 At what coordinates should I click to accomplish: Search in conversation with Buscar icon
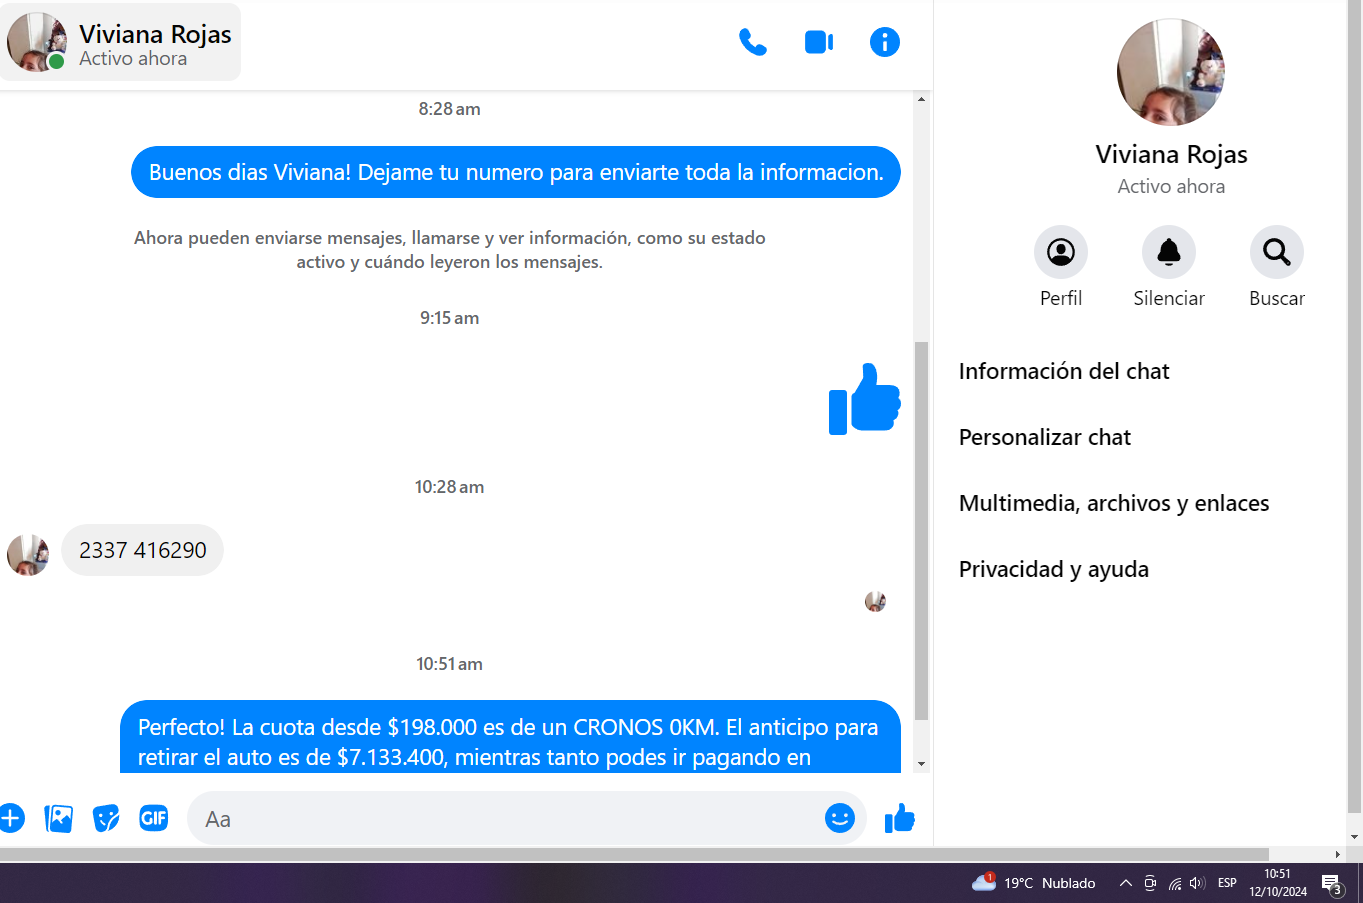[1276, 252]
